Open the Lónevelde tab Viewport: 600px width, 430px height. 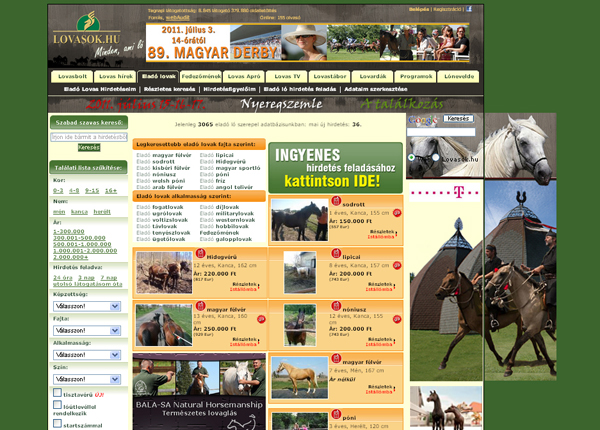click(458, 77)
